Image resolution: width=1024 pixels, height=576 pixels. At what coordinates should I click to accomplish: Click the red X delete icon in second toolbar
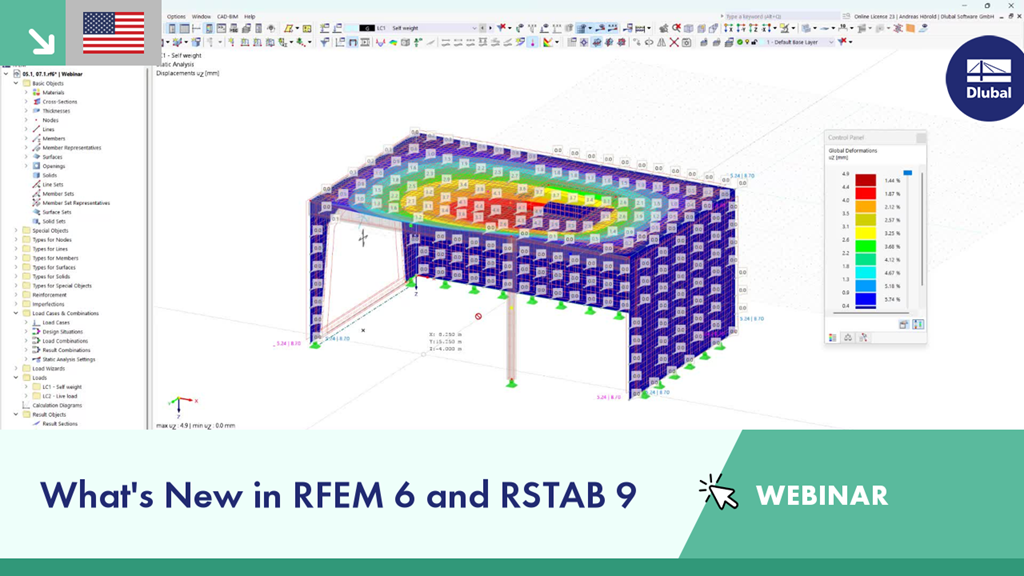(674, 42)
